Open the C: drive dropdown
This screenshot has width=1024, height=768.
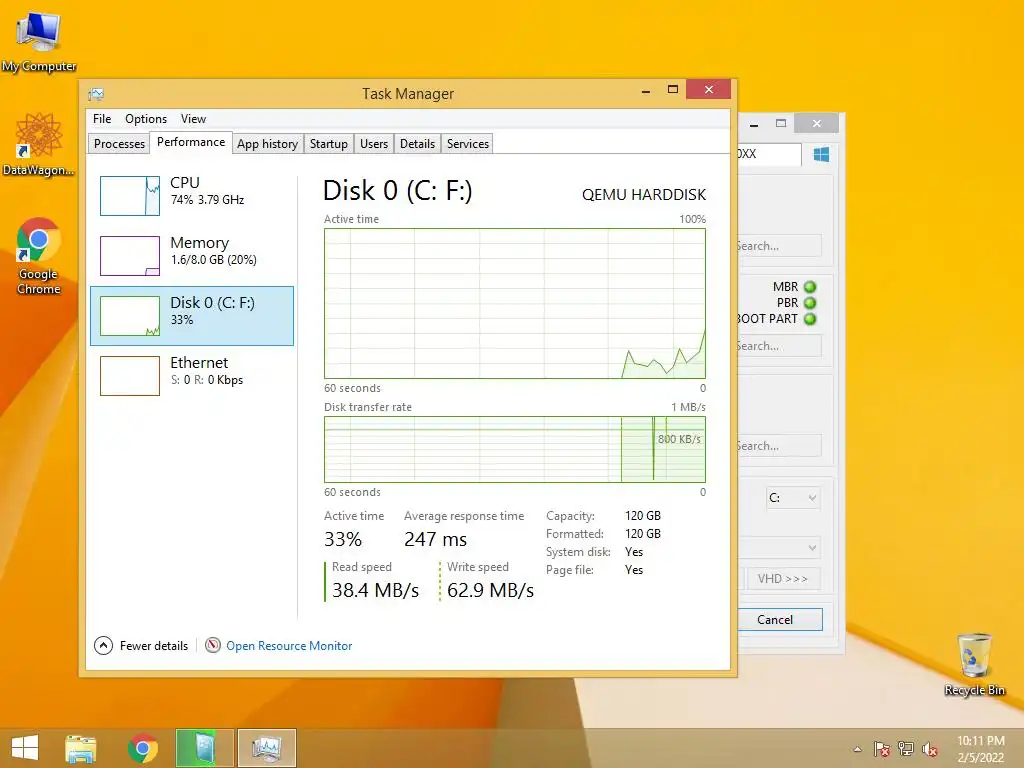[793, 498]
